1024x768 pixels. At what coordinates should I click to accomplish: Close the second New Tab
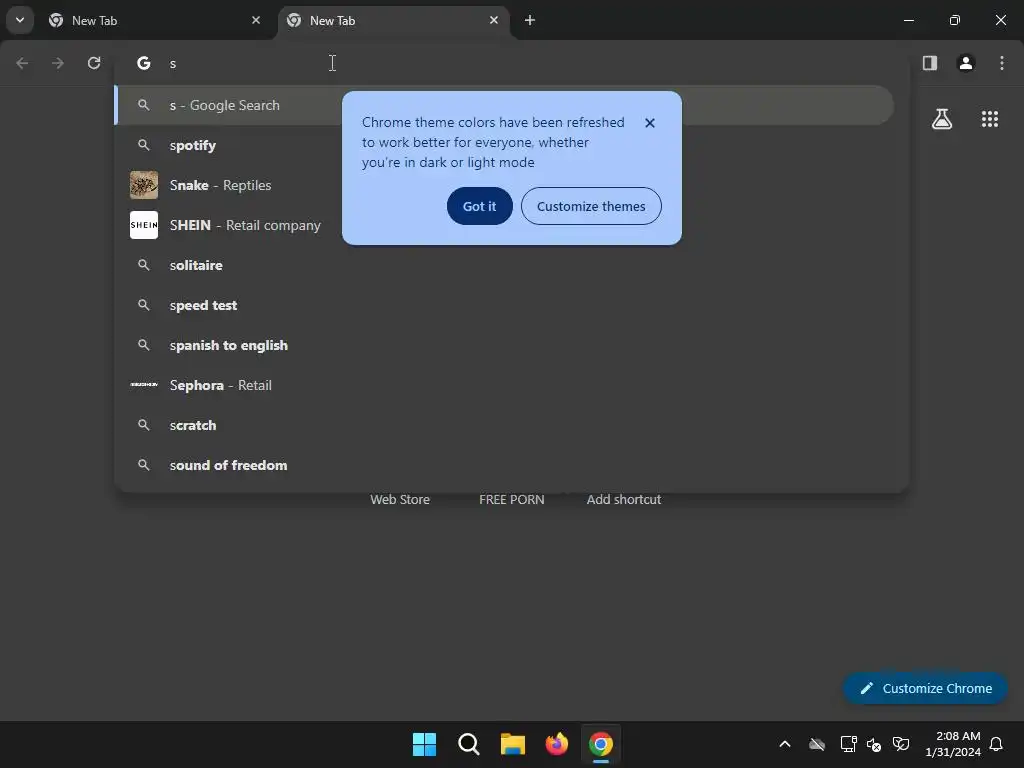(494, 20)
